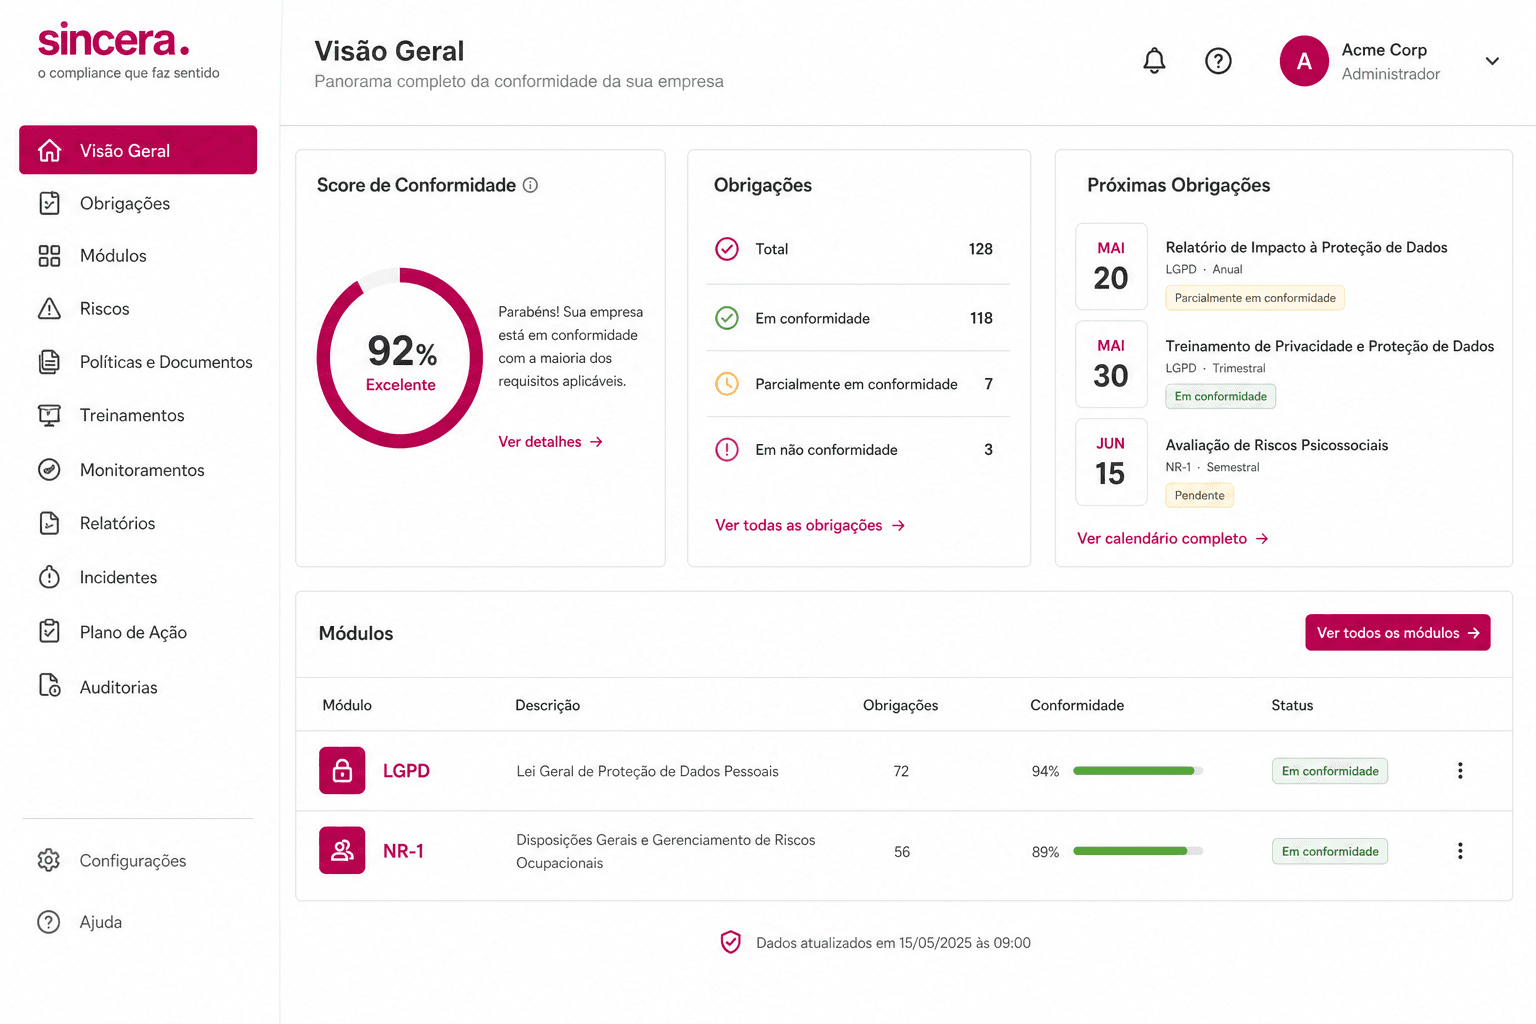
Task: Click the Auditorias file icon
Action: click(x=49, y=686)
